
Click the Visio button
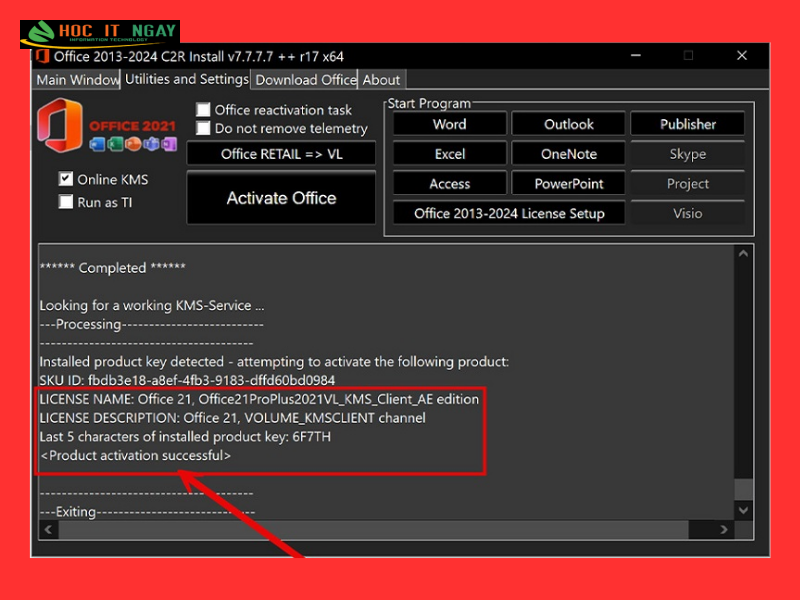click(x=687, y=213)
